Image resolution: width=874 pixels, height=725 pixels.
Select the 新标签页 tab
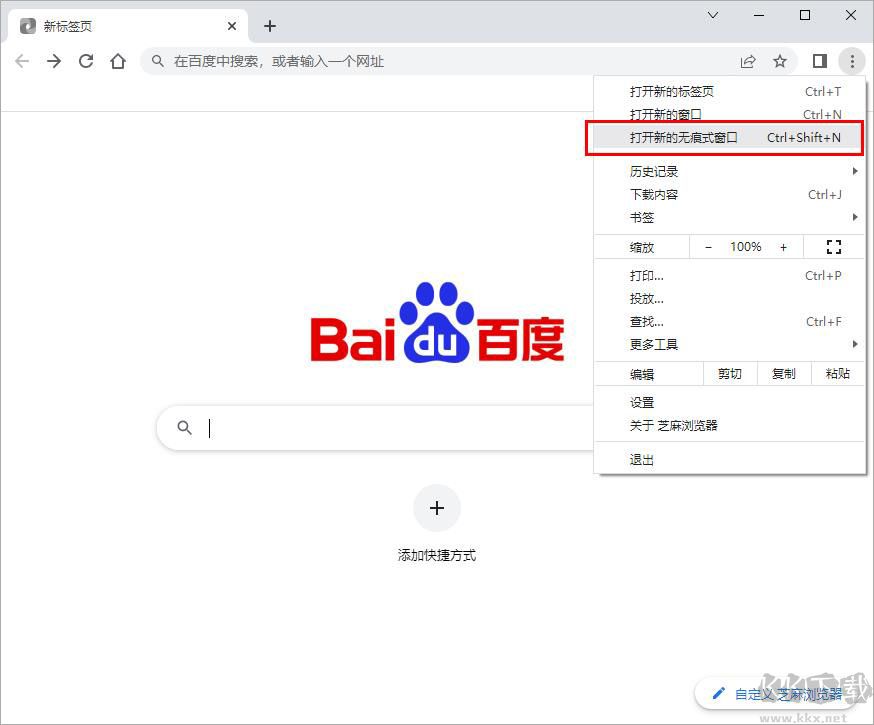click(128, 26)
